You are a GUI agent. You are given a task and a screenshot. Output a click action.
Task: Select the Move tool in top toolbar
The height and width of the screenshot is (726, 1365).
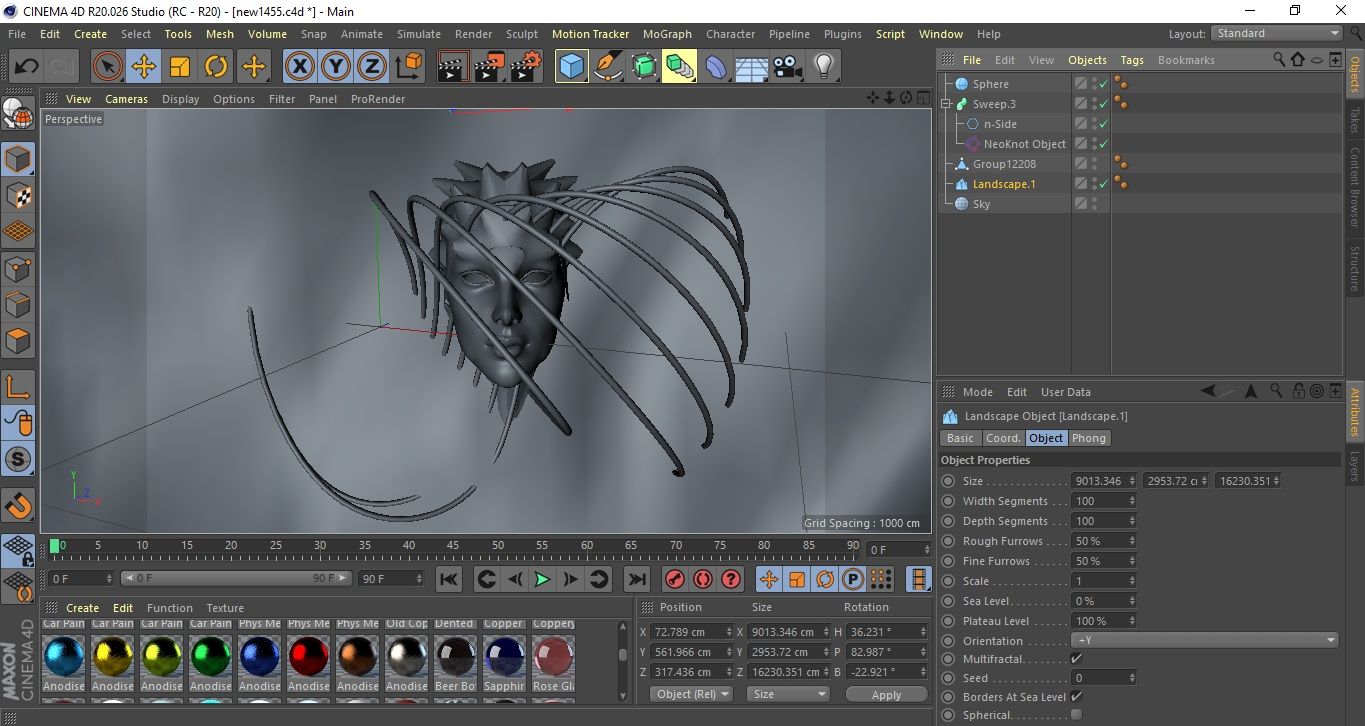pos(143,67)
